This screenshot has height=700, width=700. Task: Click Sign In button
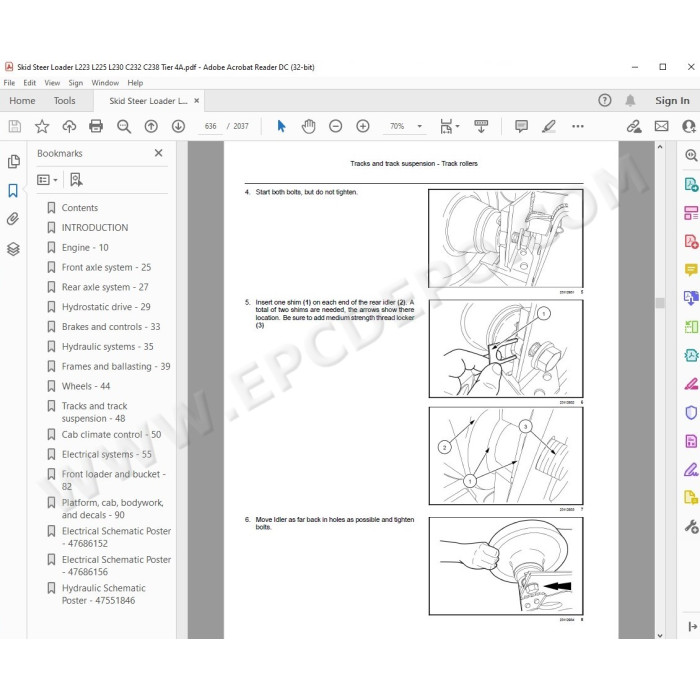click(672, 101)
